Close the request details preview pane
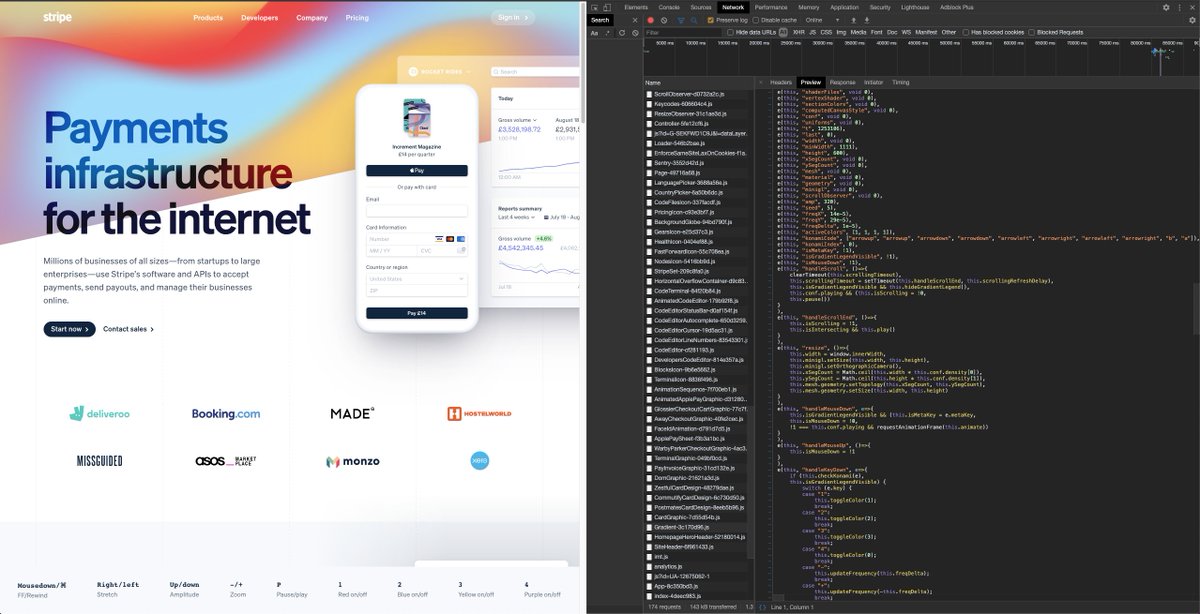 click(x=760, y=82)
